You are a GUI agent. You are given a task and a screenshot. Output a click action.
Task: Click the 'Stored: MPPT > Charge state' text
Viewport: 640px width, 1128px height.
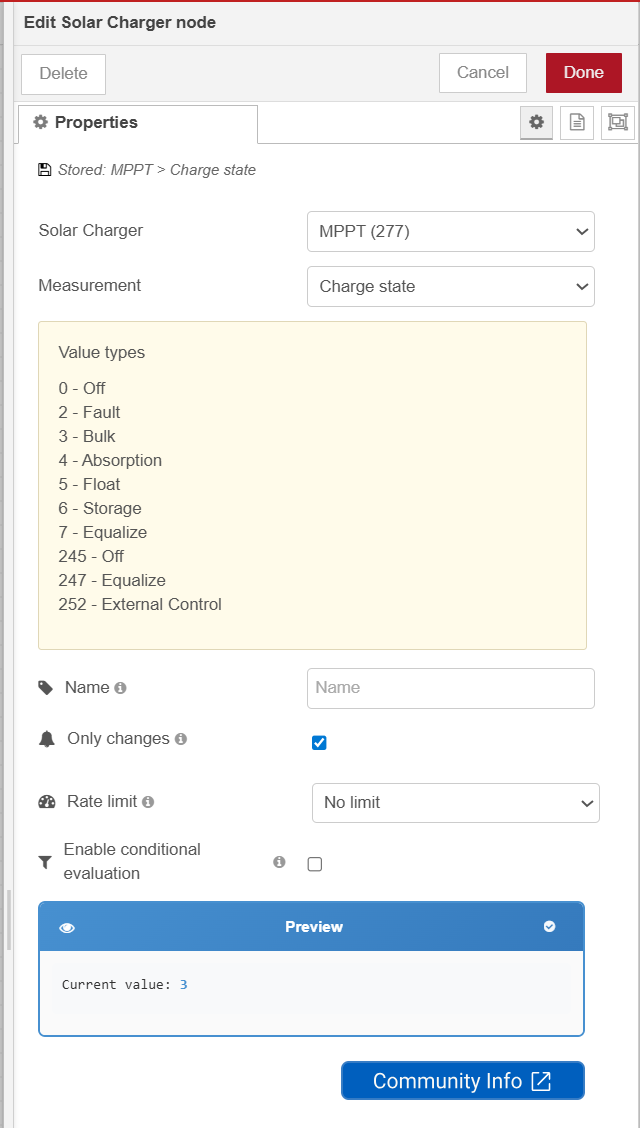coord(157,170)
